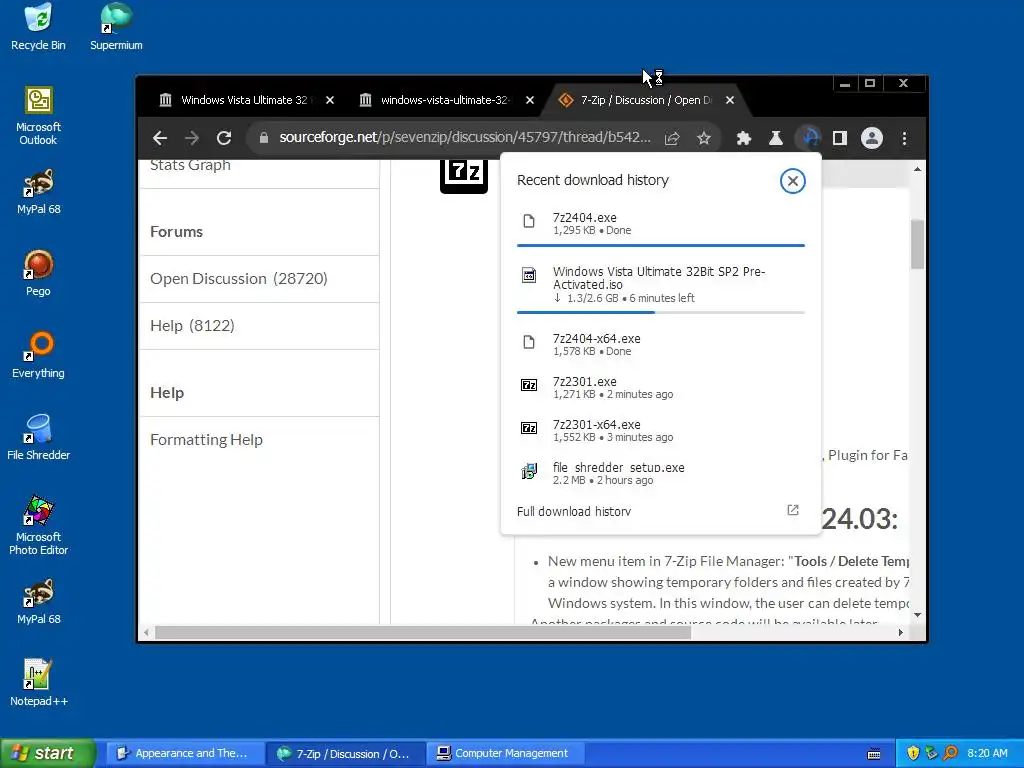This screenshot has width=1024, height=768.
Task: Open 7z2404-x64.exe download entry
Action: coord(660,344)
